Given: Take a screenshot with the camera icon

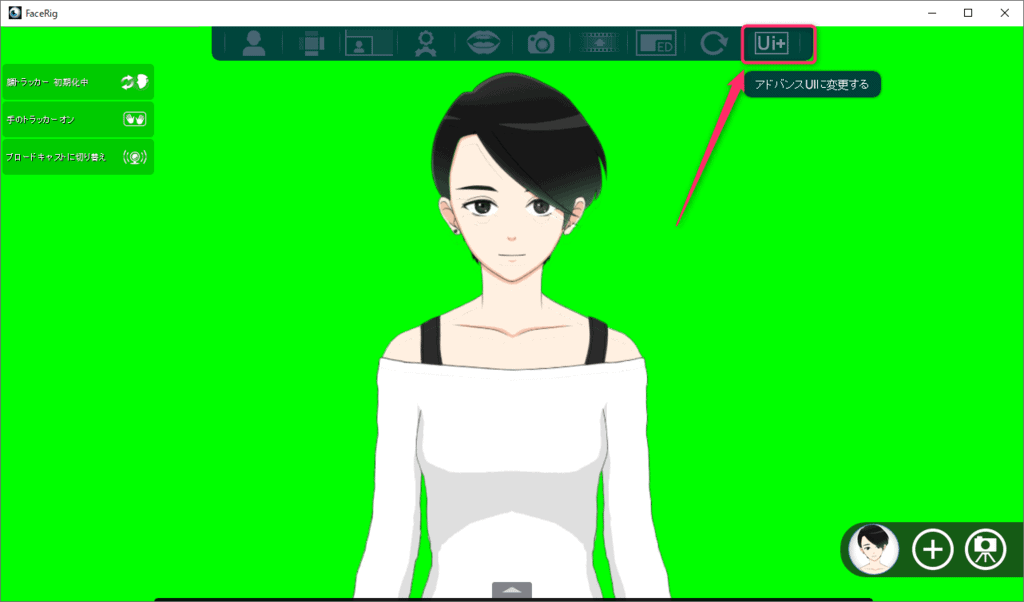Looking at the screenshot, I should click(541, 43).
